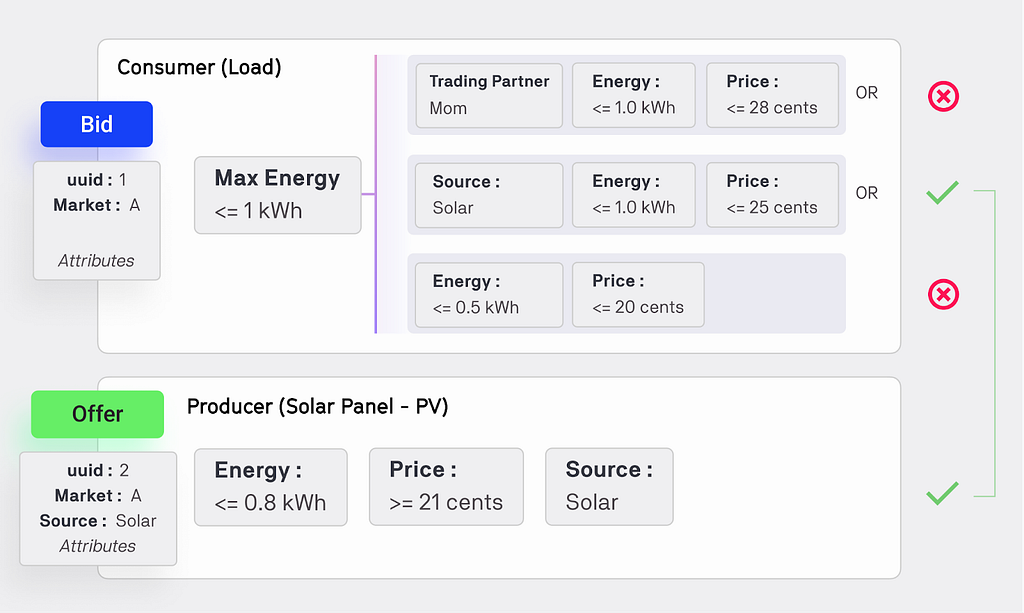Image resolution: width=1024 pixels, height=613 pixels.
Task: Open the Bid attributes card with uuid 1
Action: click(97, 221)
